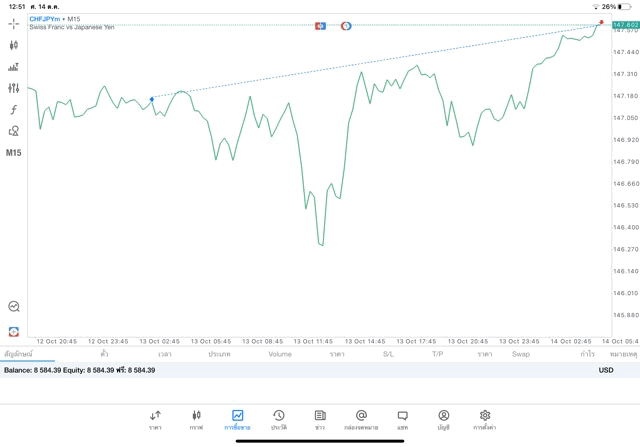Open the indicators f icon
Screen dimensions: 640x447
13,109
